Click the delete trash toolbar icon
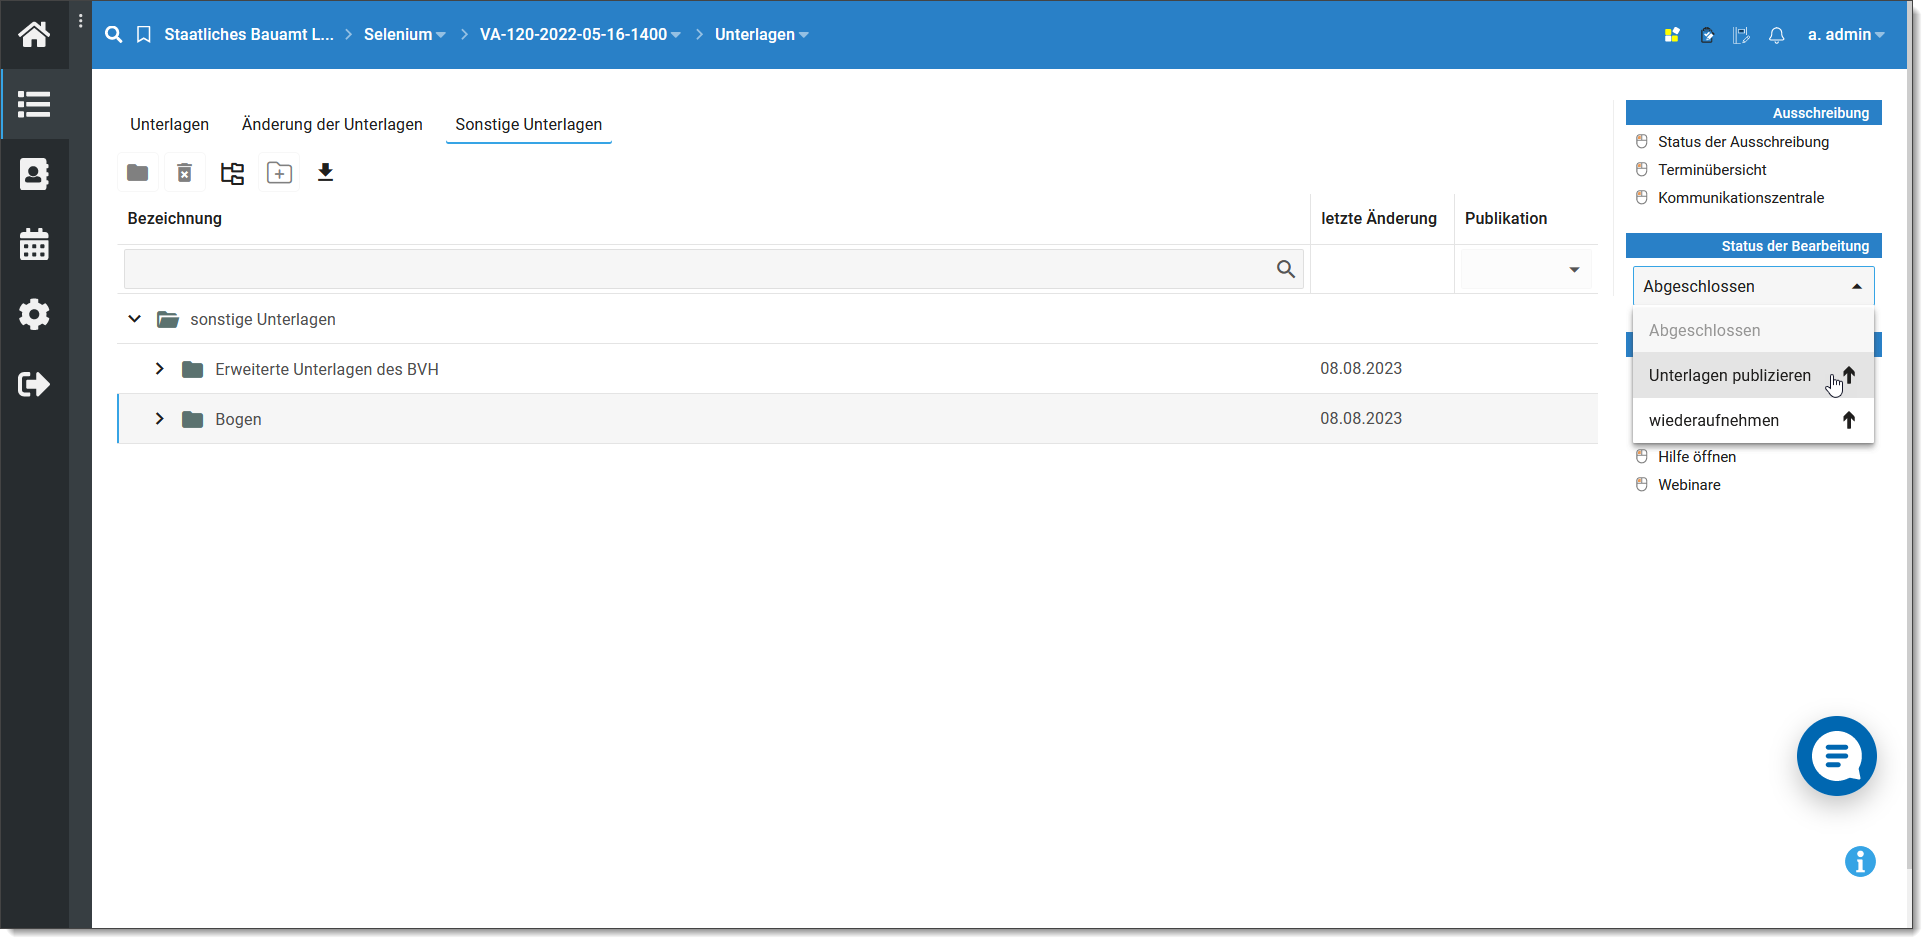This screenshot has height=944, width=1928. 185,173
